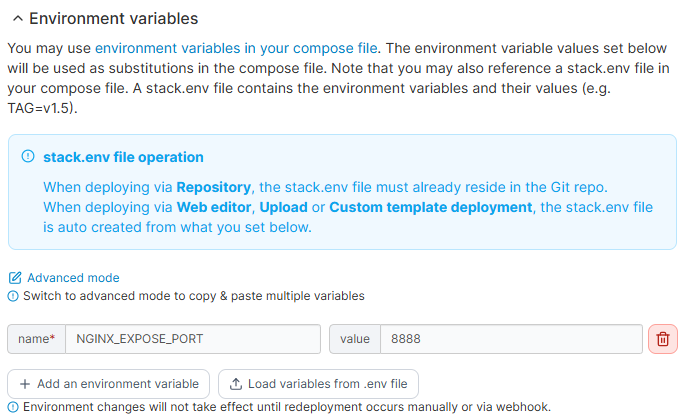Click the plus icon to add a variable
The width and height of the screenshot is (685, 417).
point(25,384)
